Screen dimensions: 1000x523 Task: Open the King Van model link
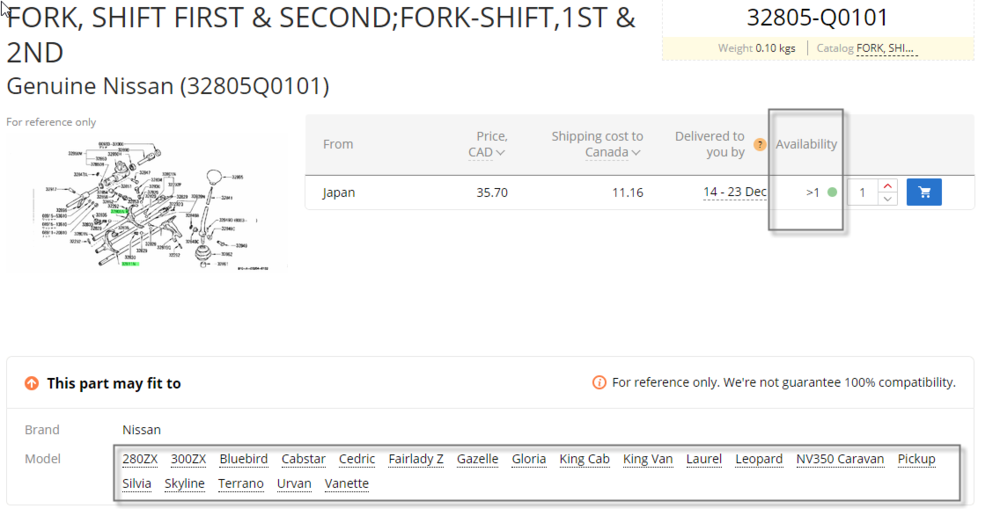648,459
